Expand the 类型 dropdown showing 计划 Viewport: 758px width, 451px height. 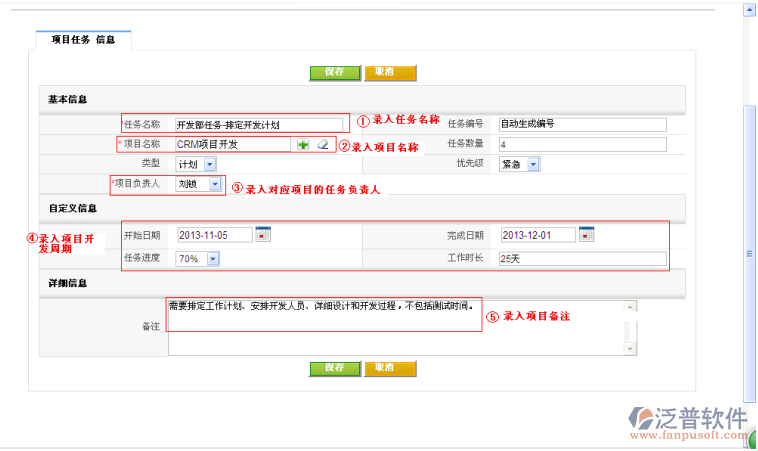(x=210, y=164)
